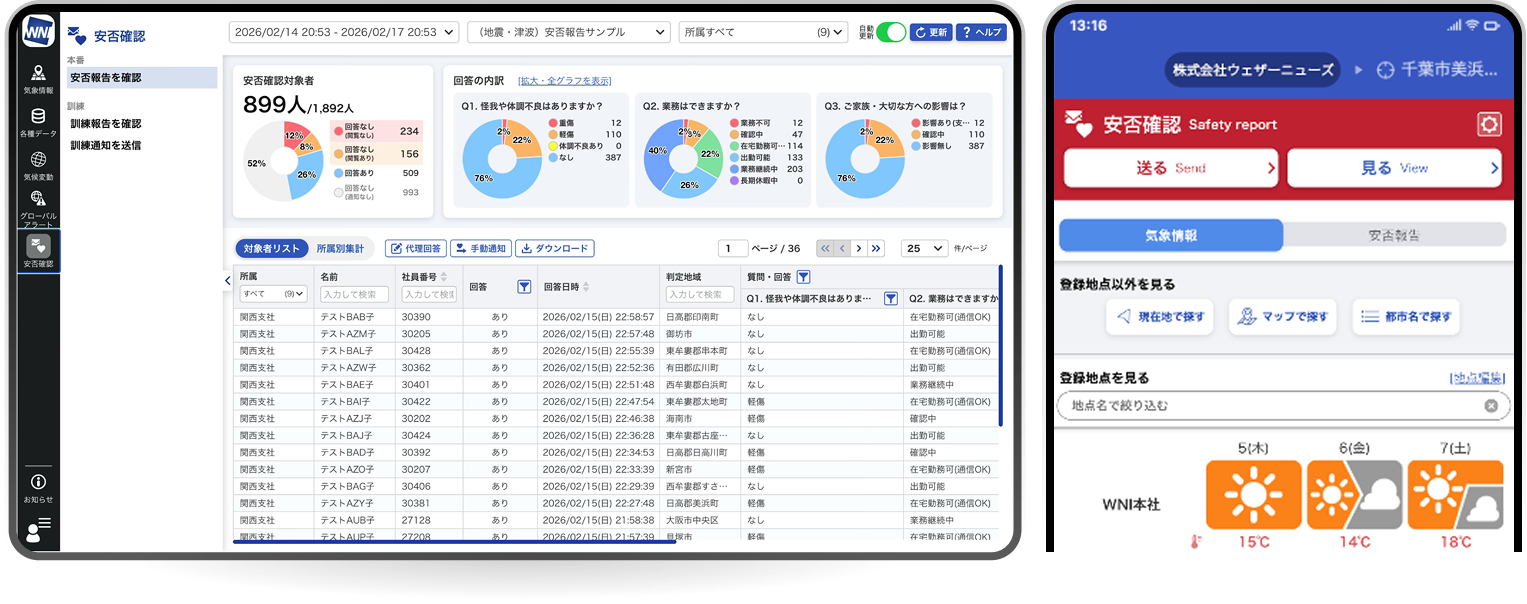Viewport: 1527px width, 604px height.
Task: Open 気候変動 globe icon in sidebar
Action: pyautogui.click(x=38, y=166)
